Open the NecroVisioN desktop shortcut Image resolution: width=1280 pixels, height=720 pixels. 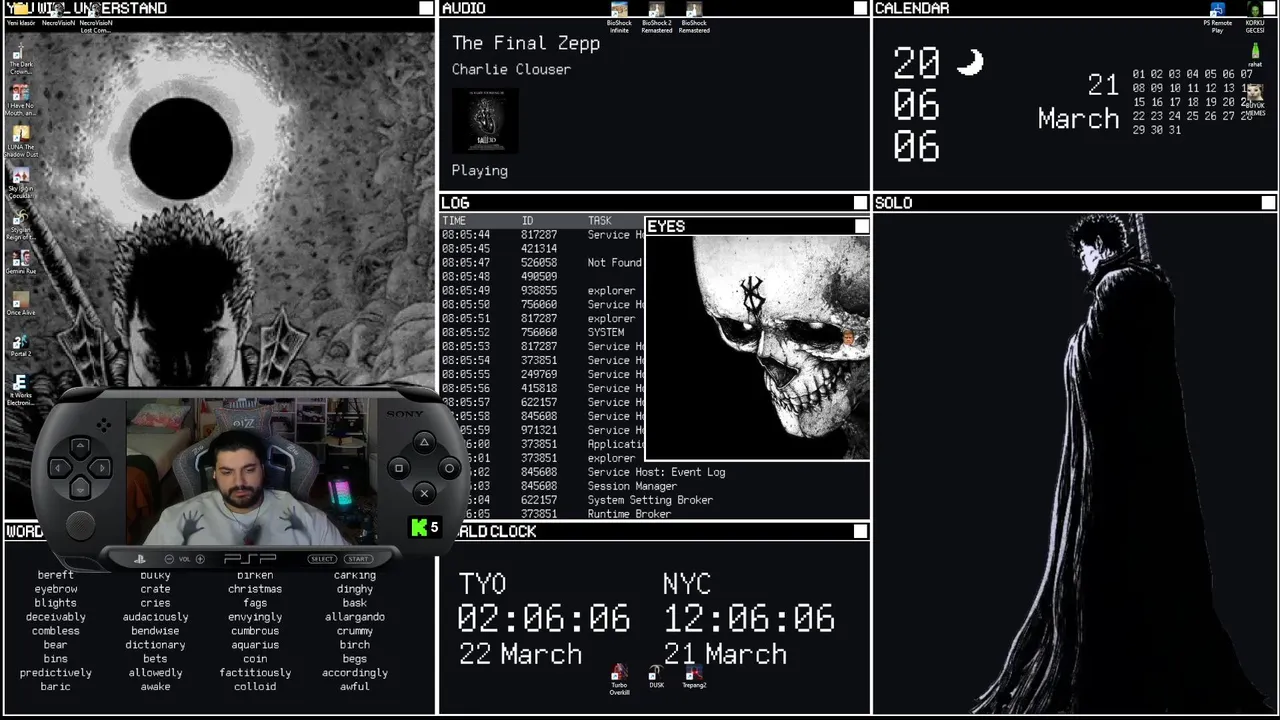(58, 14)
